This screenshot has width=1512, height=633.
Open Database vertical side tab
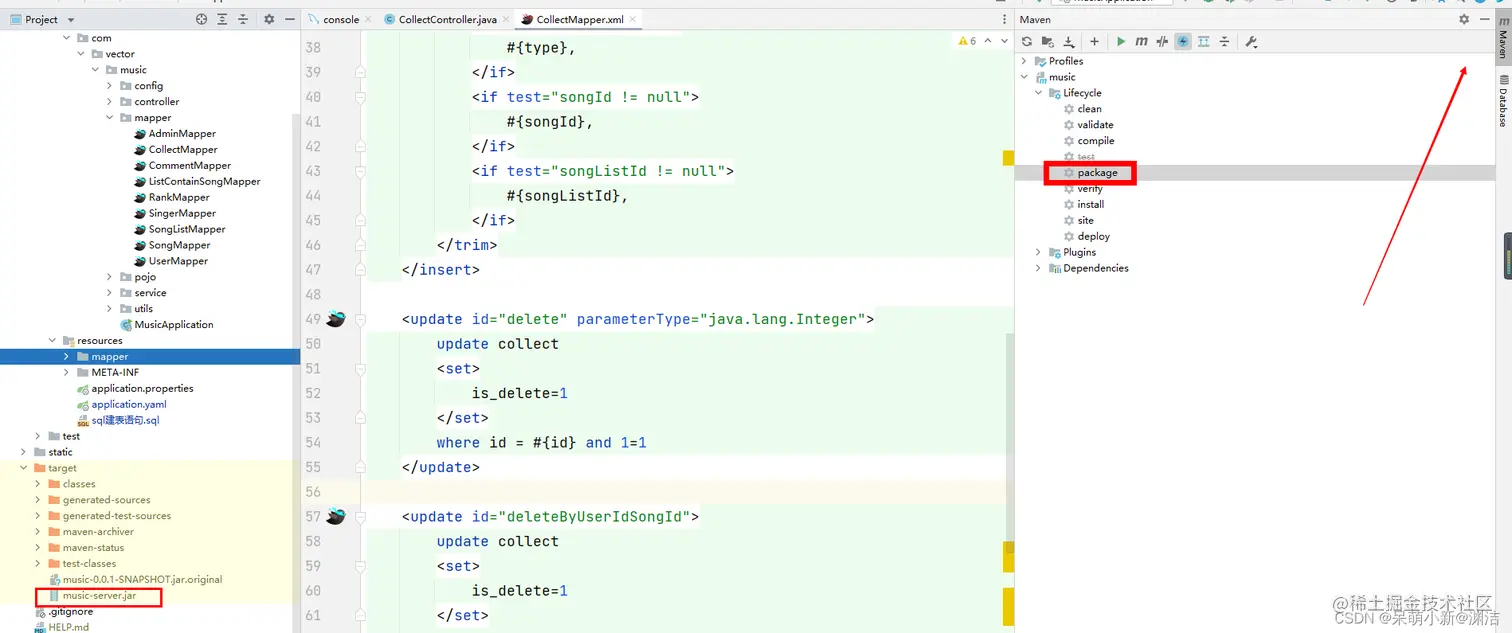click(x=1502, y=100)
